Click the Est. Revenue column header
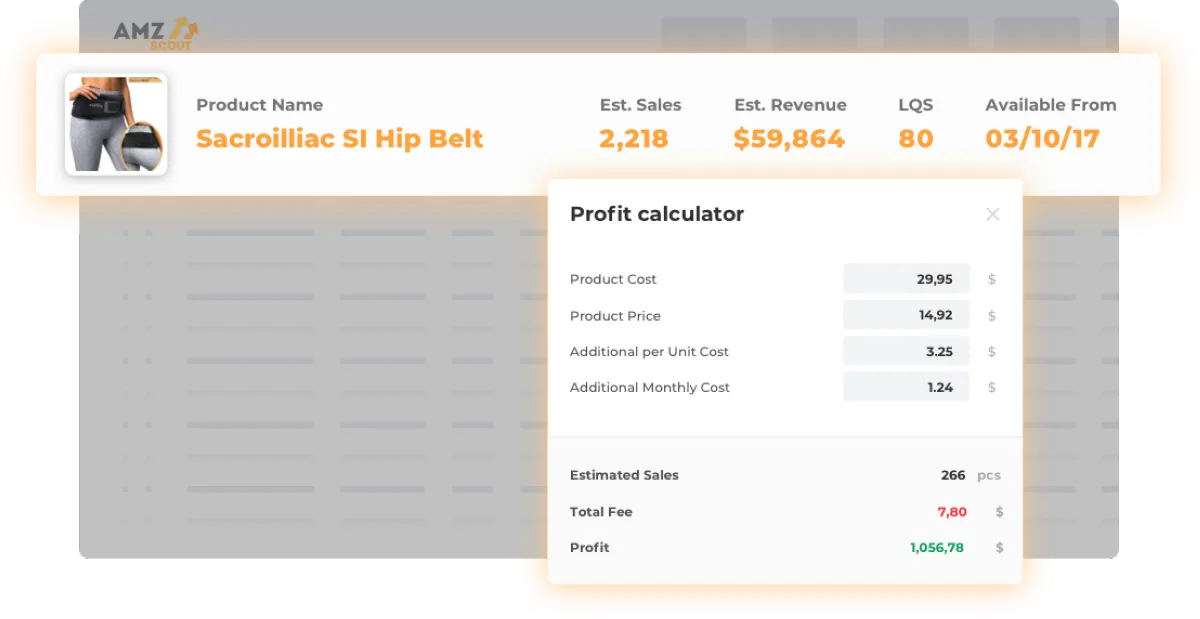1200x619 pixels. coord(790,105)
